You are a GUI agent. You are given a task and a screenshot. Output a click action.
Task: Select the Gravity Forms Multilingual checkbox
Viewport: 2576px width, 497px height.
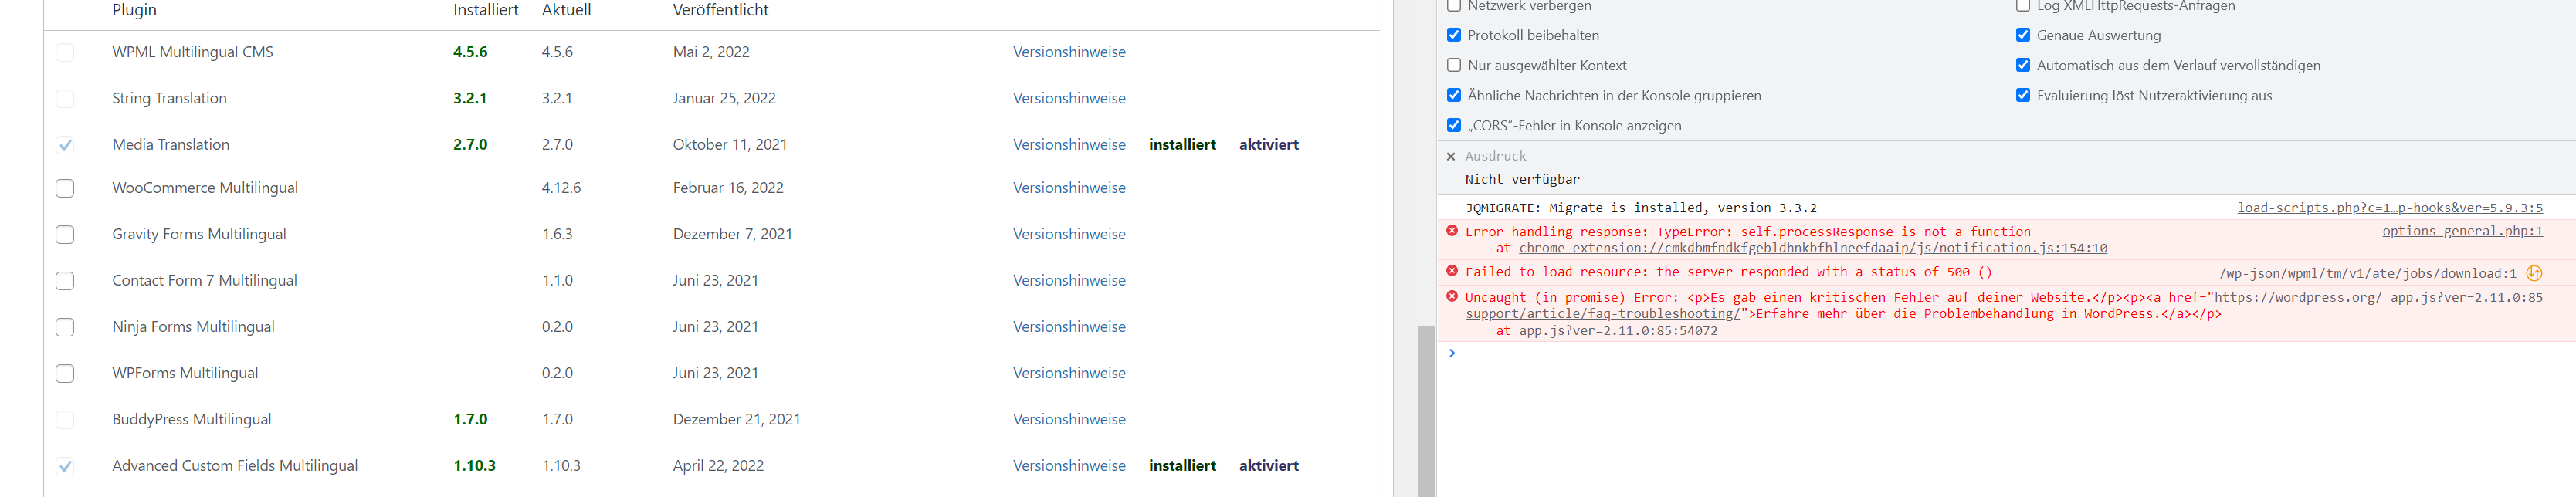pos(65,234)
